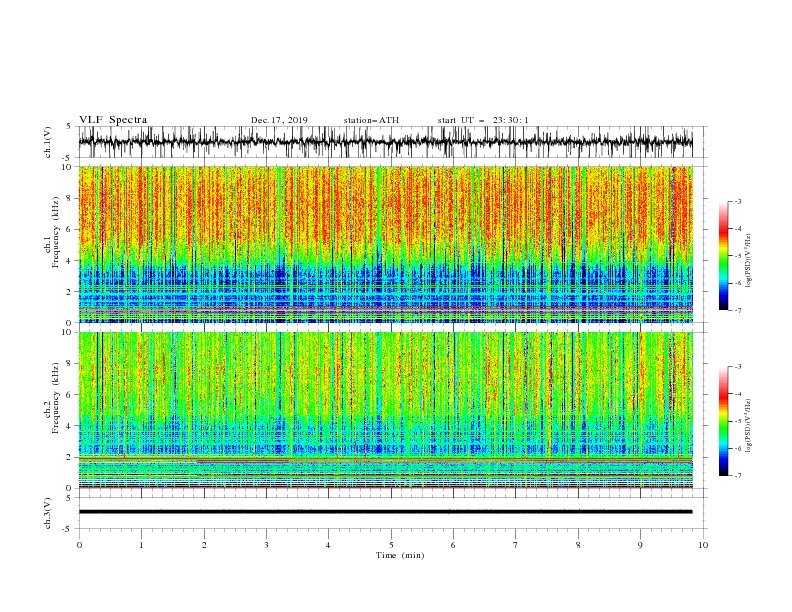Viewport: 792px width, 612px height.
Task: Click the time axis tick label "6"
Action: tap(454, 545)
